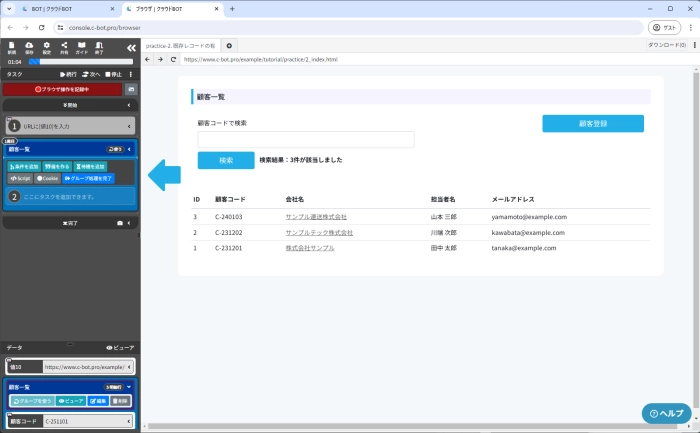Expand the 顧客コード data value arrow
The width and height of the screenshot is (700, 433).
pyautogui.click(x=130, y=422)
